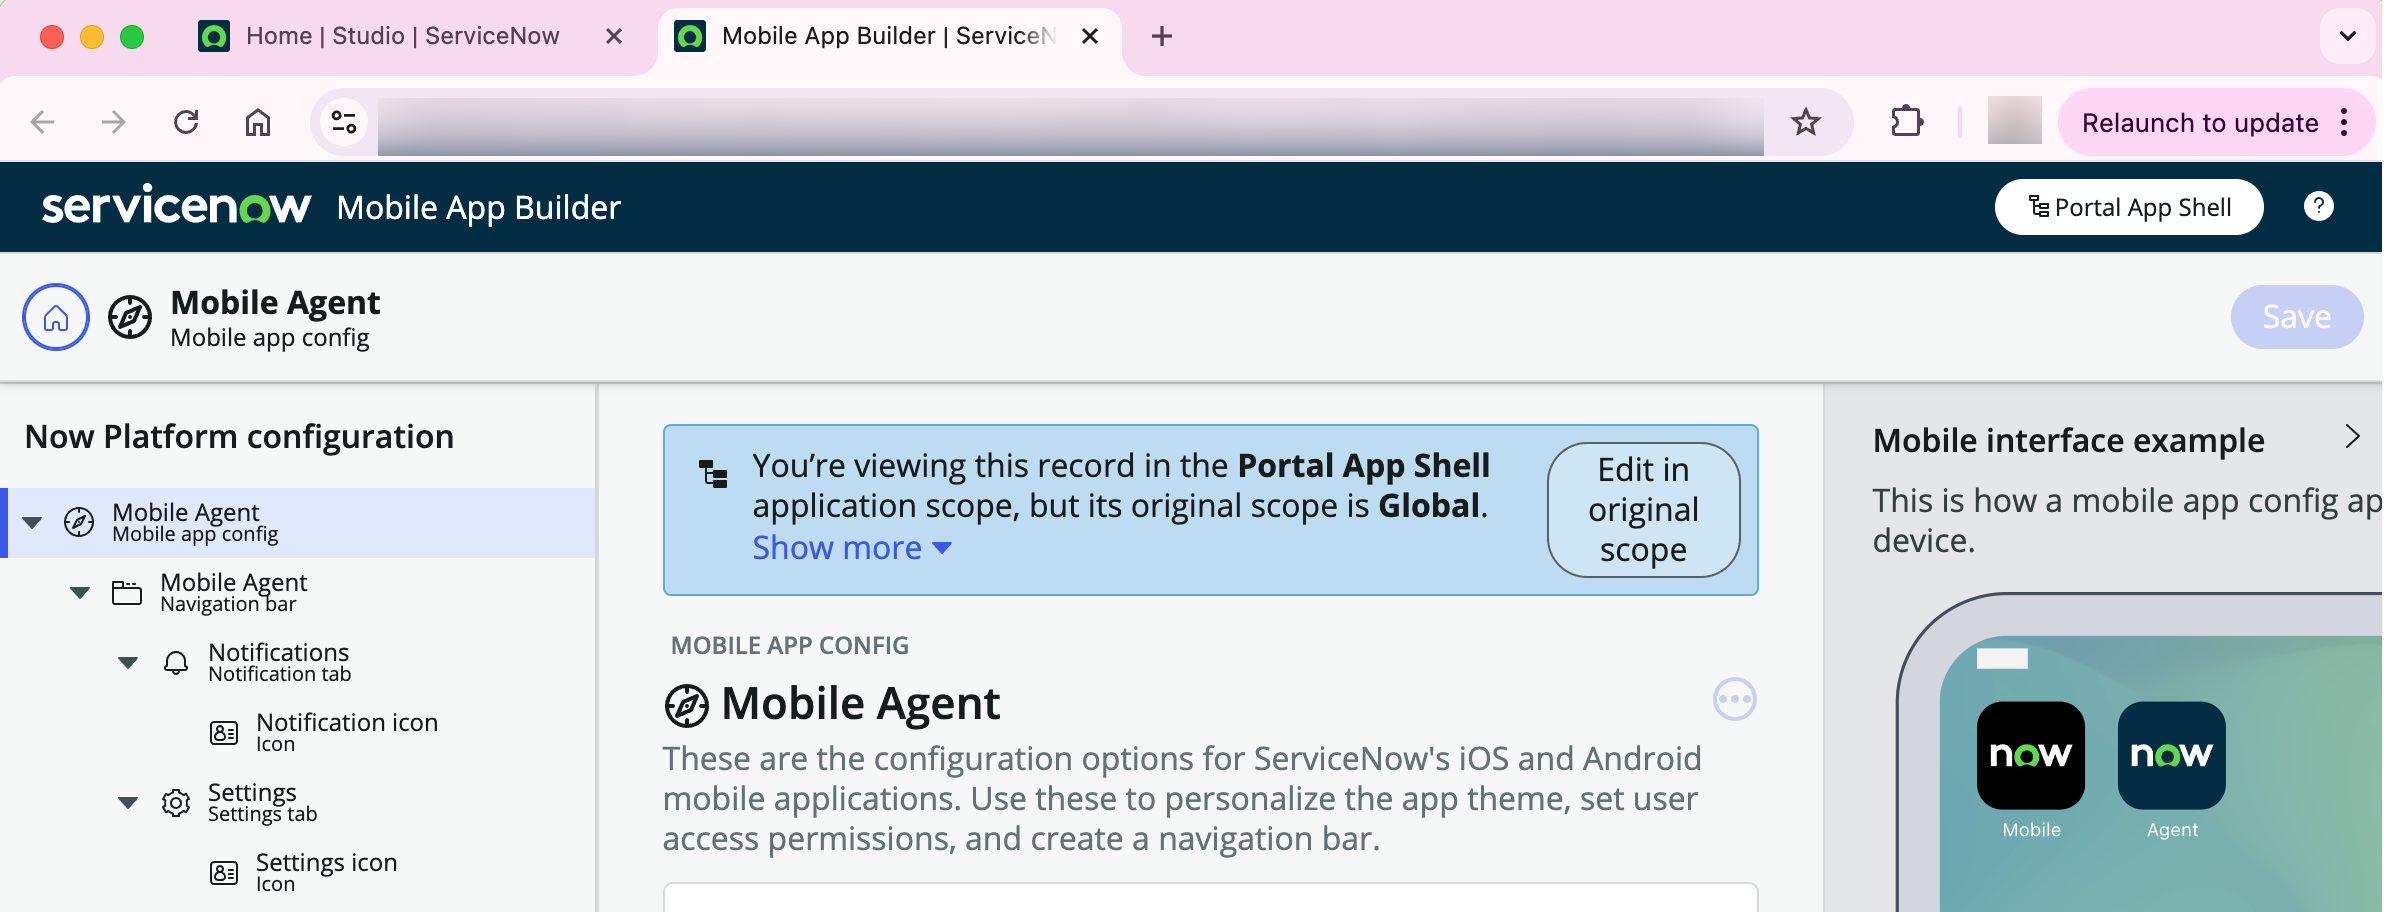Click the Now Platform configuration heading
The image size is (2398, 912).
click(239, 437)
